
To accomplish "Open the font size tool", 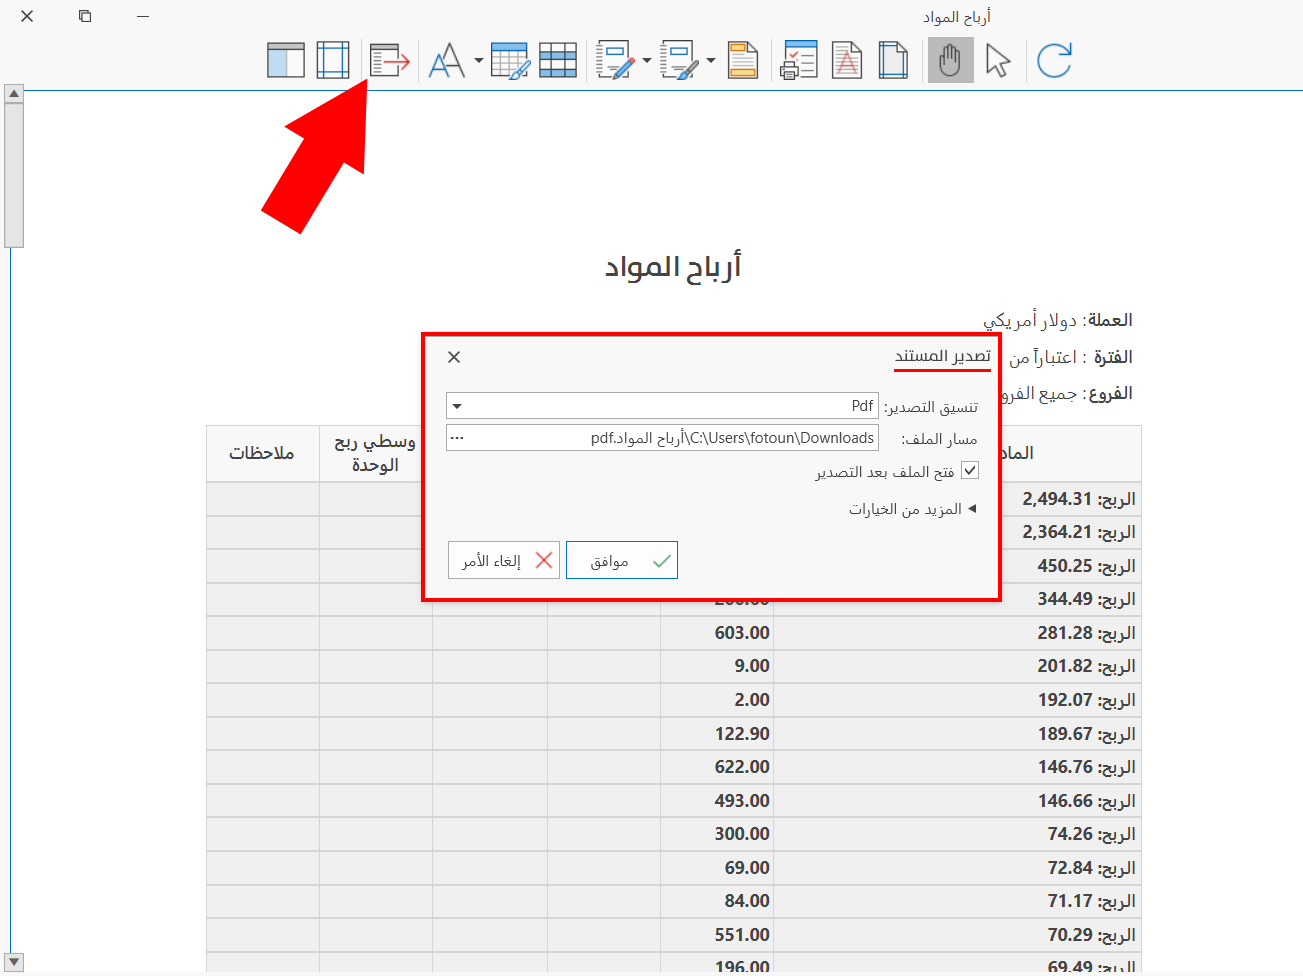I will click(x=447, y=61).
